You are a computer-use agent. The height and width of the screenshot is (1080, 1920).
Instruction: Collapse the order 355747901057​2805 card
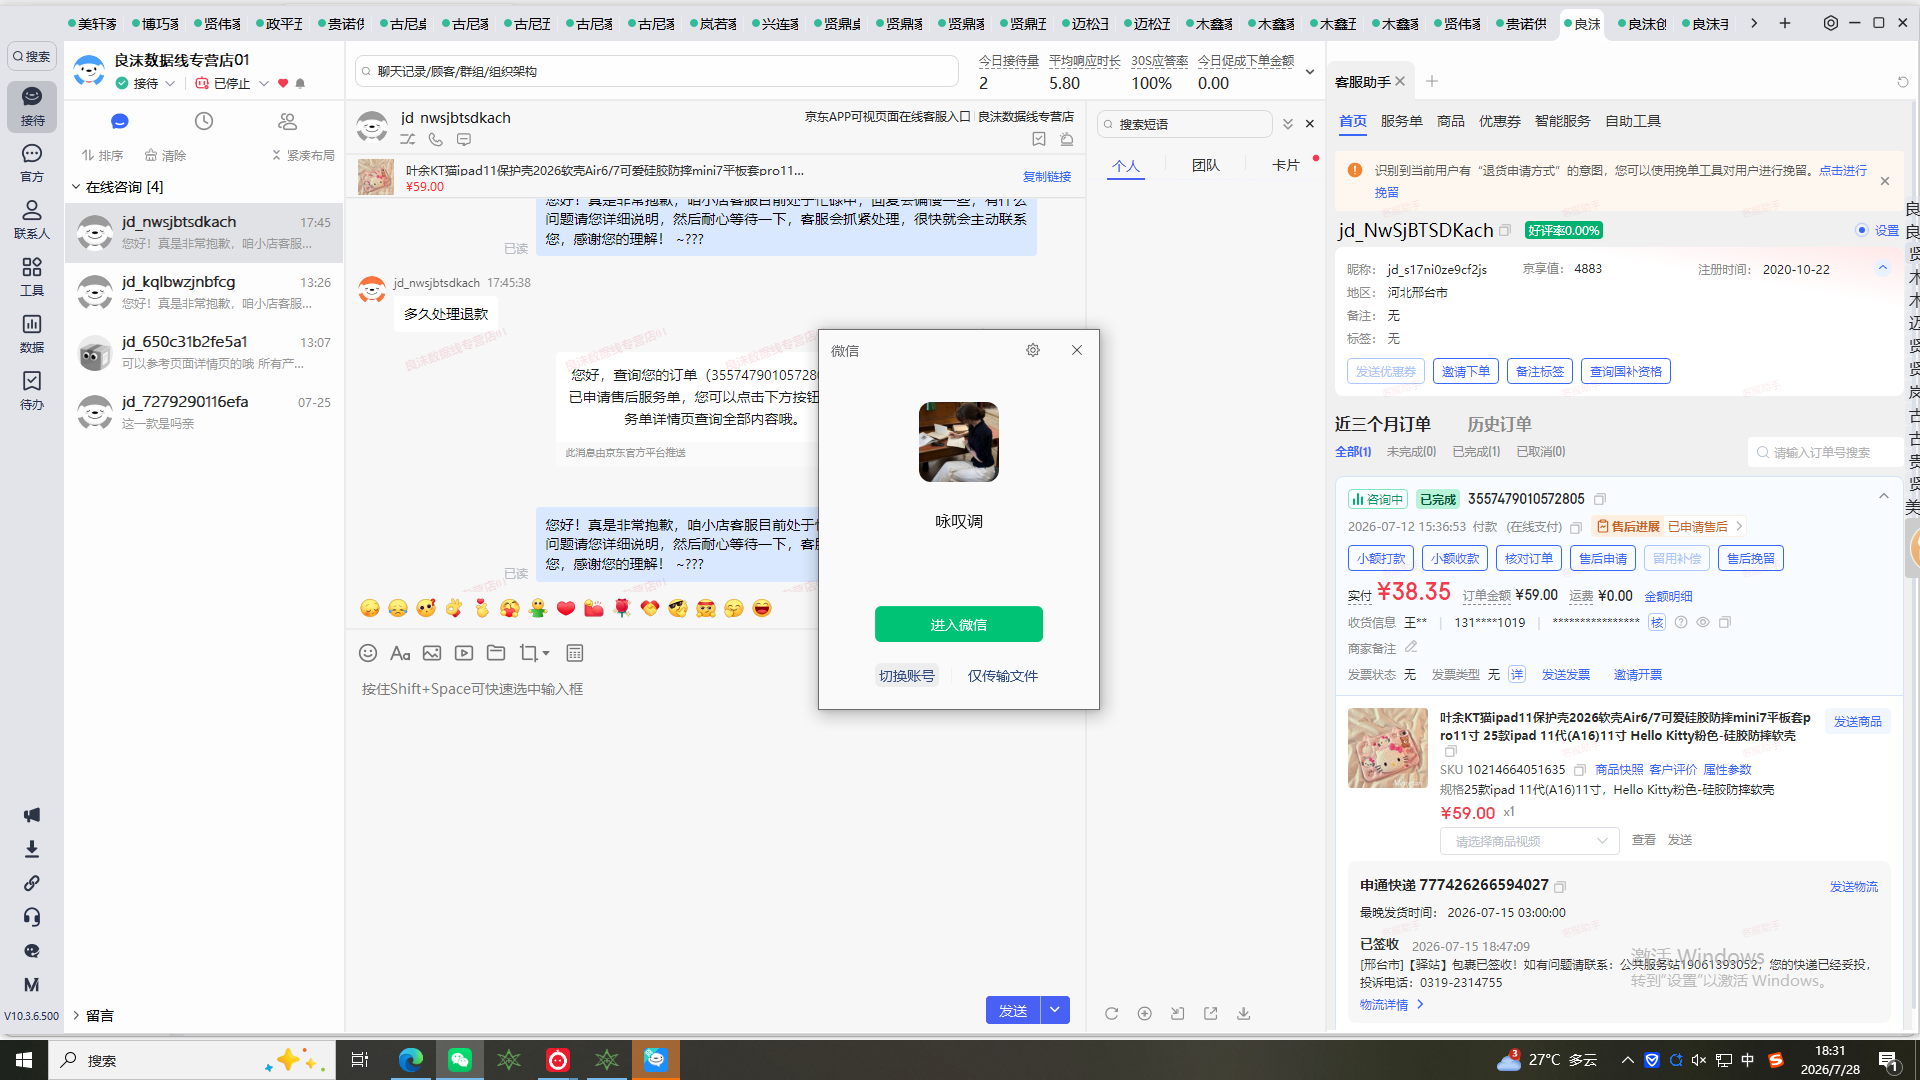point(1884,497)
